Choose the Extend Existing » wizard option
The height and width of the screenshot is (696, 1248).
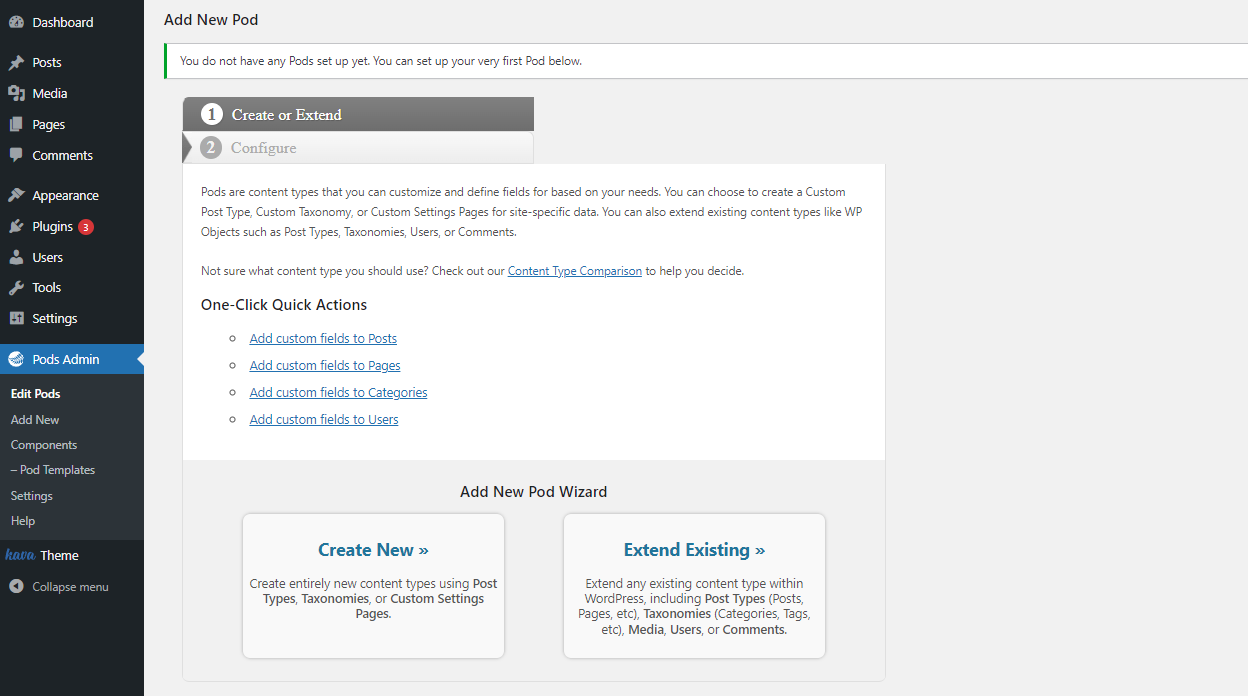point(694,586)
